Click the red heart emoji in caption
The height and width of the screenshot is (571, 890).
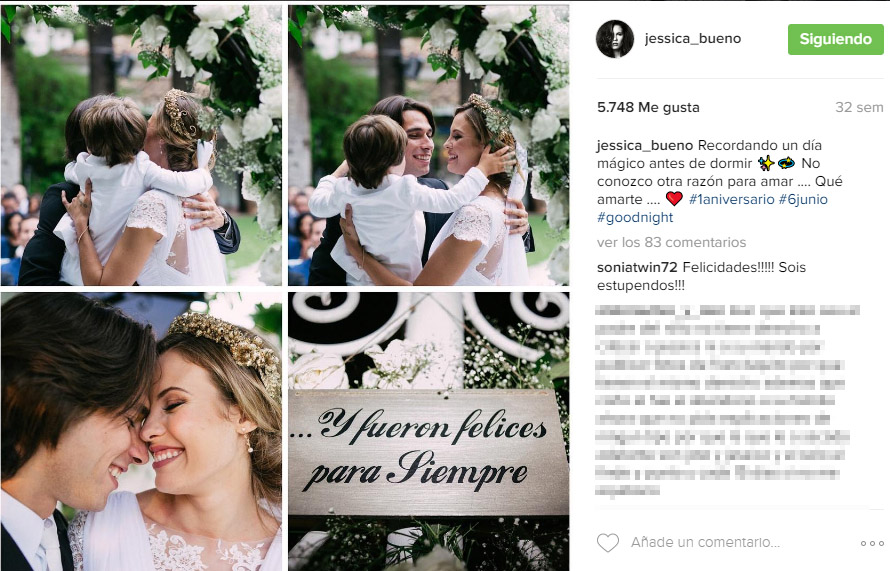pyautogui.click(x=674, y=199)
